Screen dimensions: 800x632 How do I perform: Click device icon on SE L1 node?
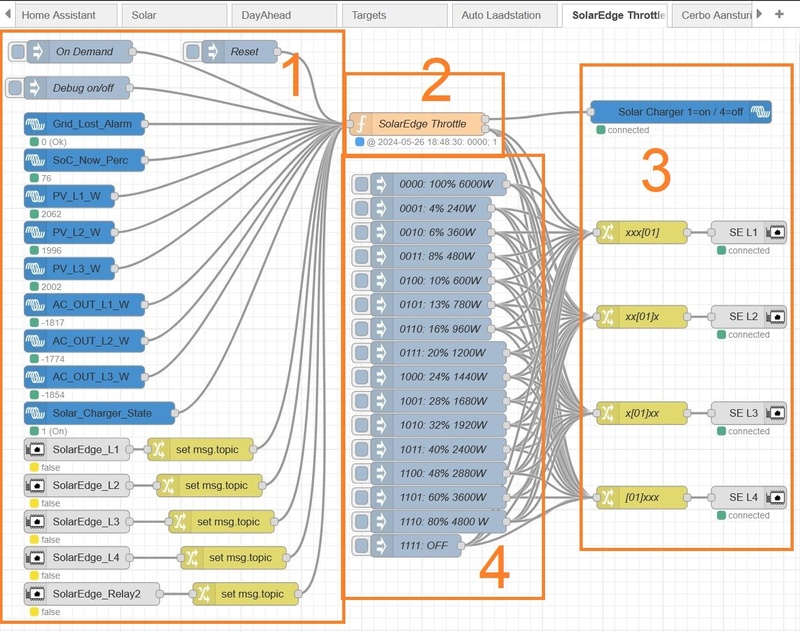point(776,233)
